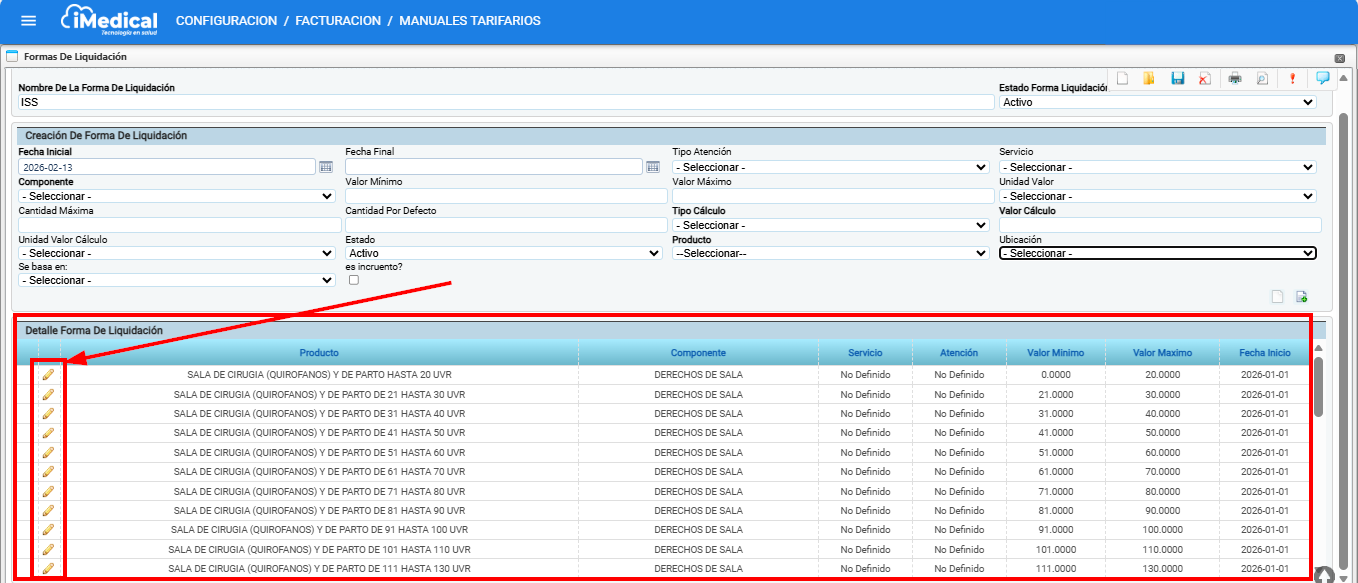This screenshot has height=583, width=1358.
Task: Click the red exclamation mark icon
Action: [1292, 79]
